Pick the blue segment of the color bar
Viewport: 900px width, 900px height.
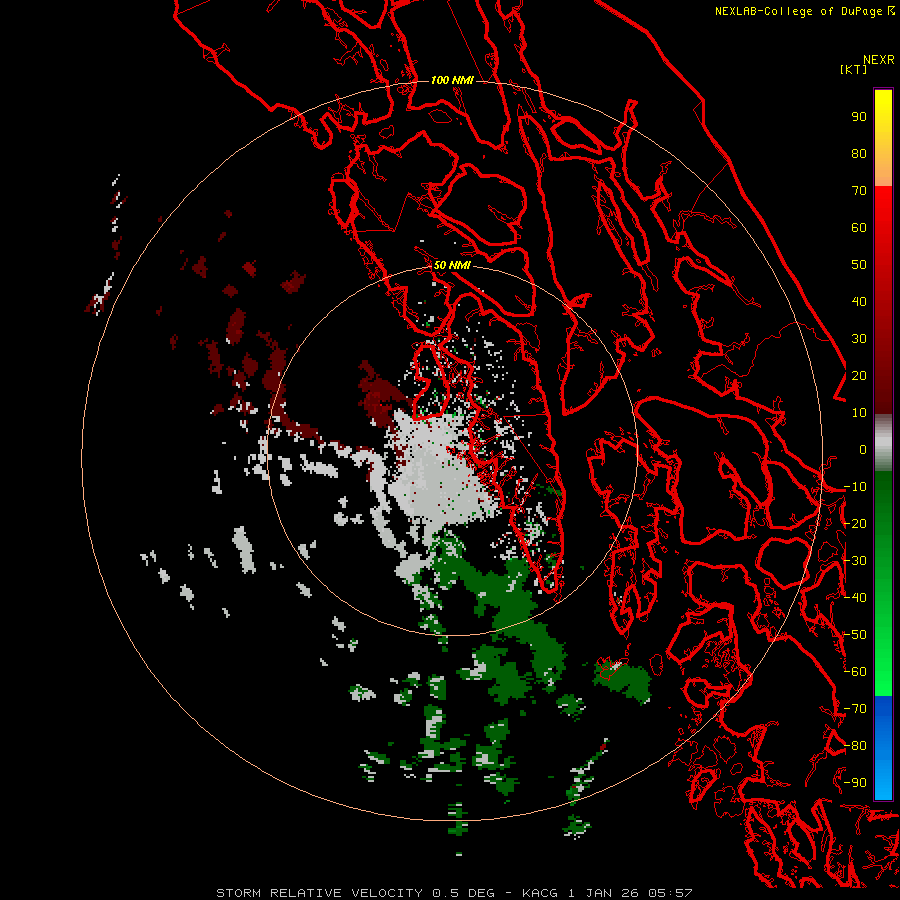pyautogui.click(x=883, y=747)
